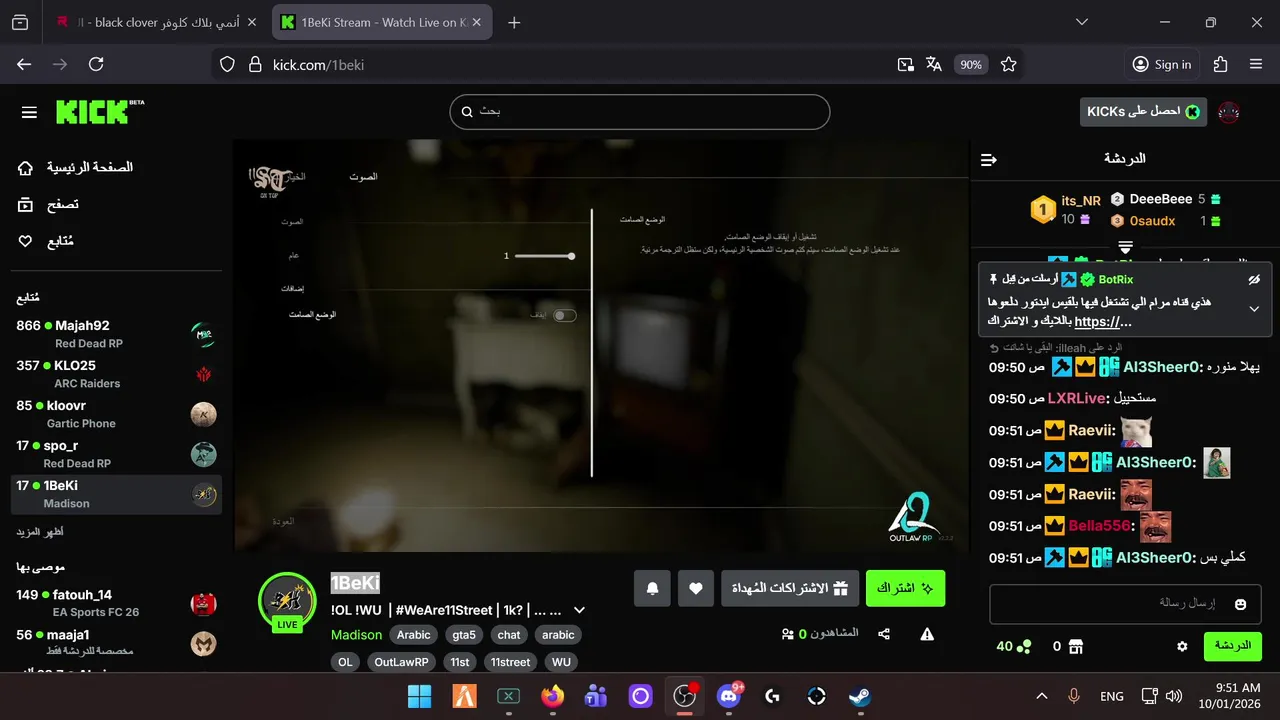Open the emoji picker in chat input
Viewport: 1280px width, 720px height.
coord(1241,604)
